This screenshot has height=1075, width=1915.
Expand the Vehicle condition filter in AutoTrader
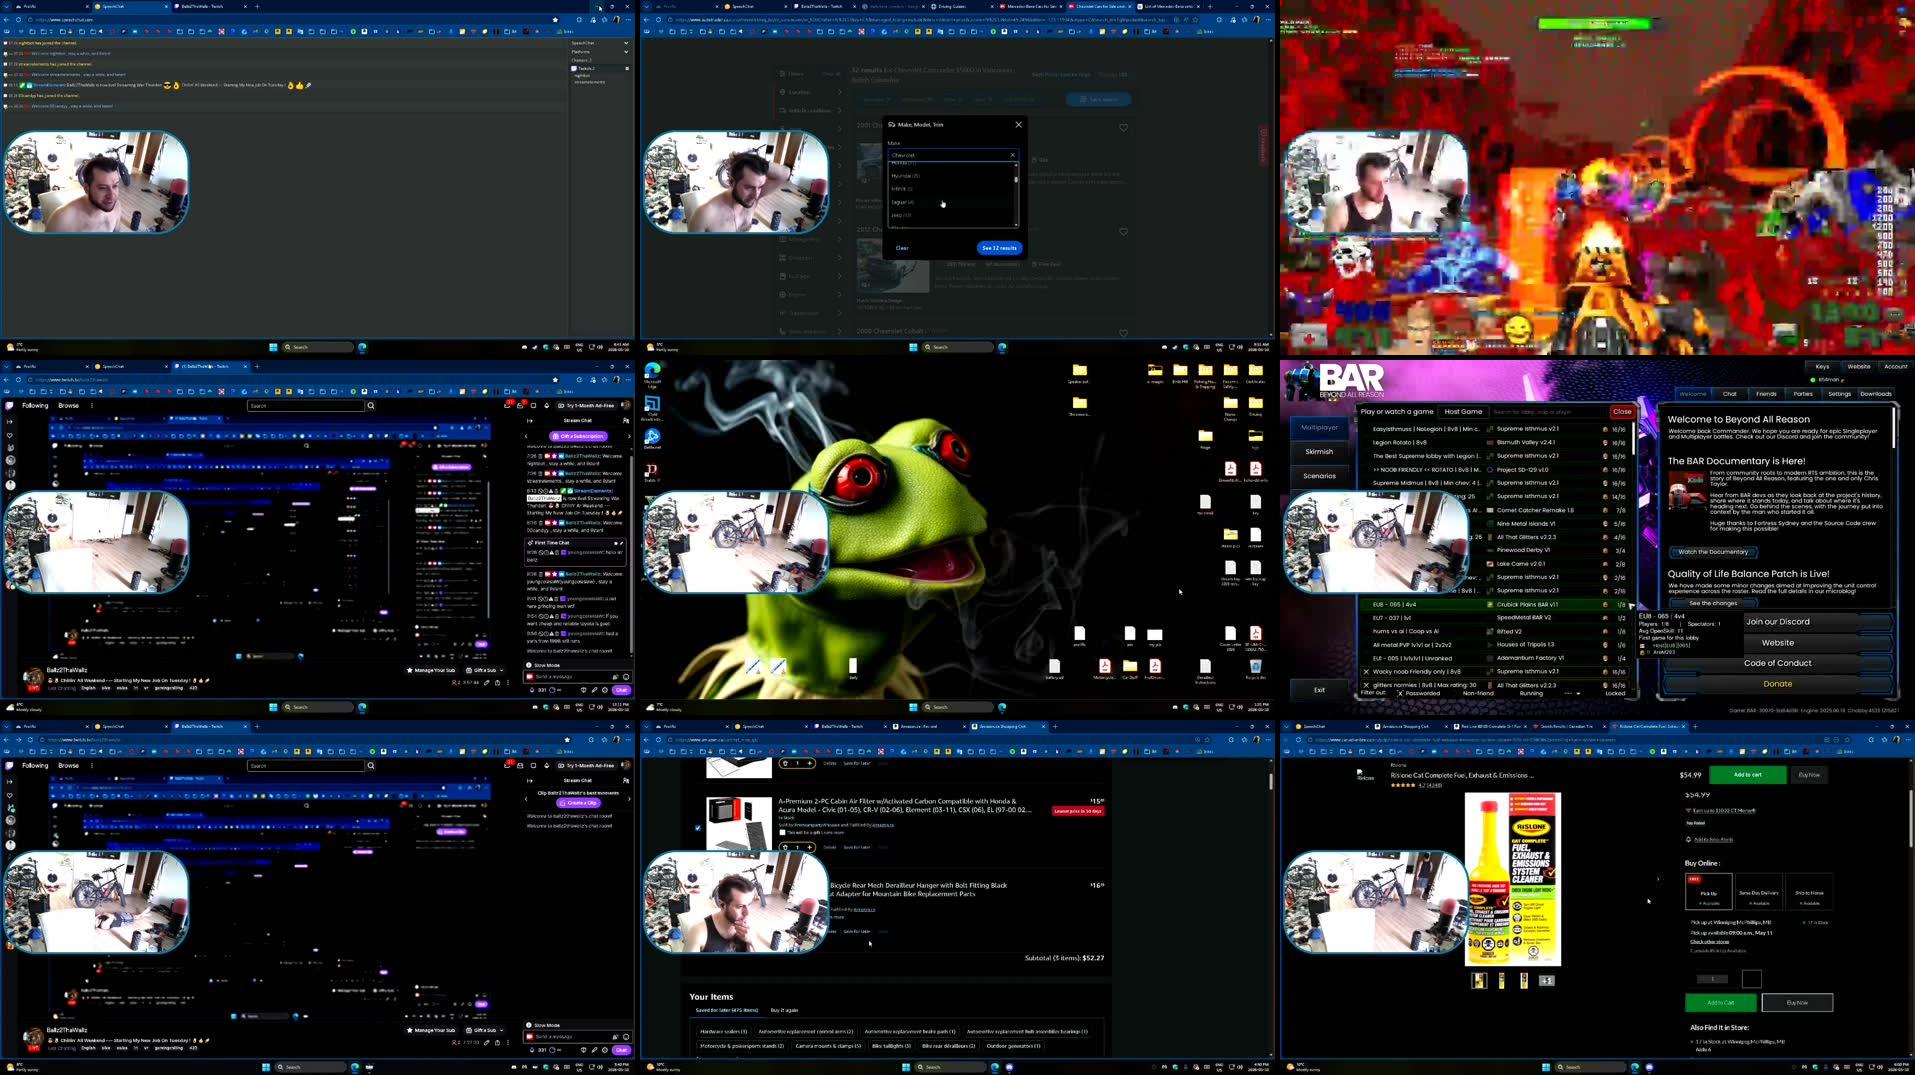812,111
